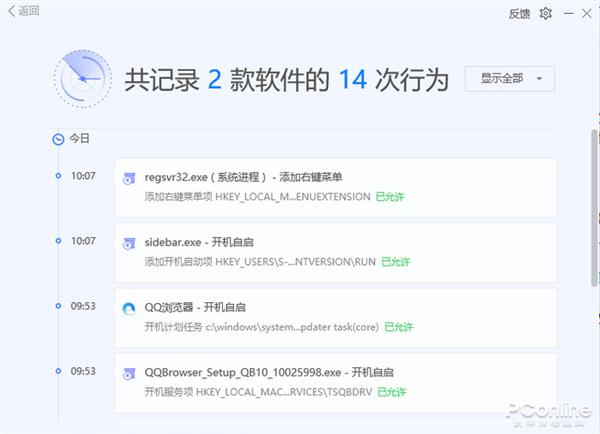Viewport: 600px width, 434px height.
Task: Expand the 显示全部 filter dropdown
Action: (x=510, y=78)
